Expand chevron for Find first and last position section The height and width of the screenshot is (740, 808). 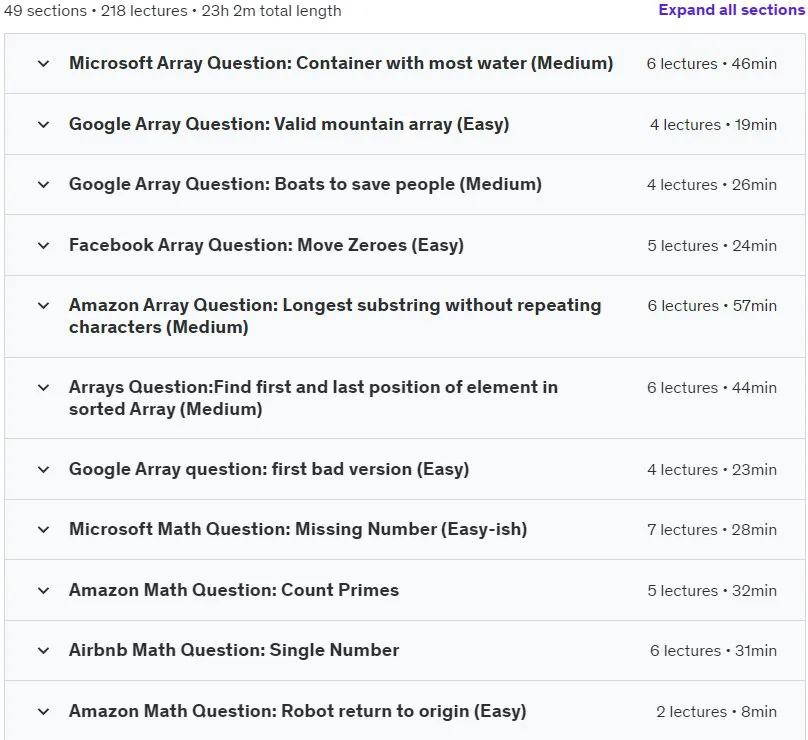pyautogui.click(x=44, y=388)
